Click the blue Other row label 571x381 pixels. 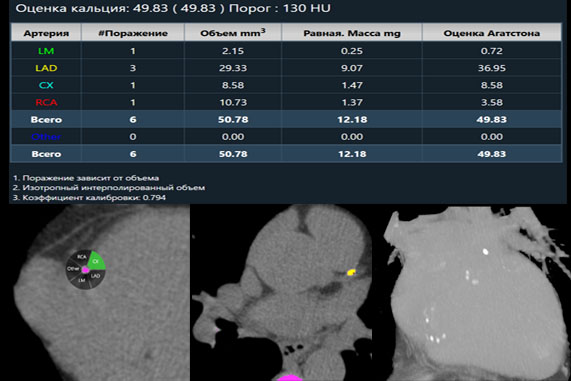[46, 137]
